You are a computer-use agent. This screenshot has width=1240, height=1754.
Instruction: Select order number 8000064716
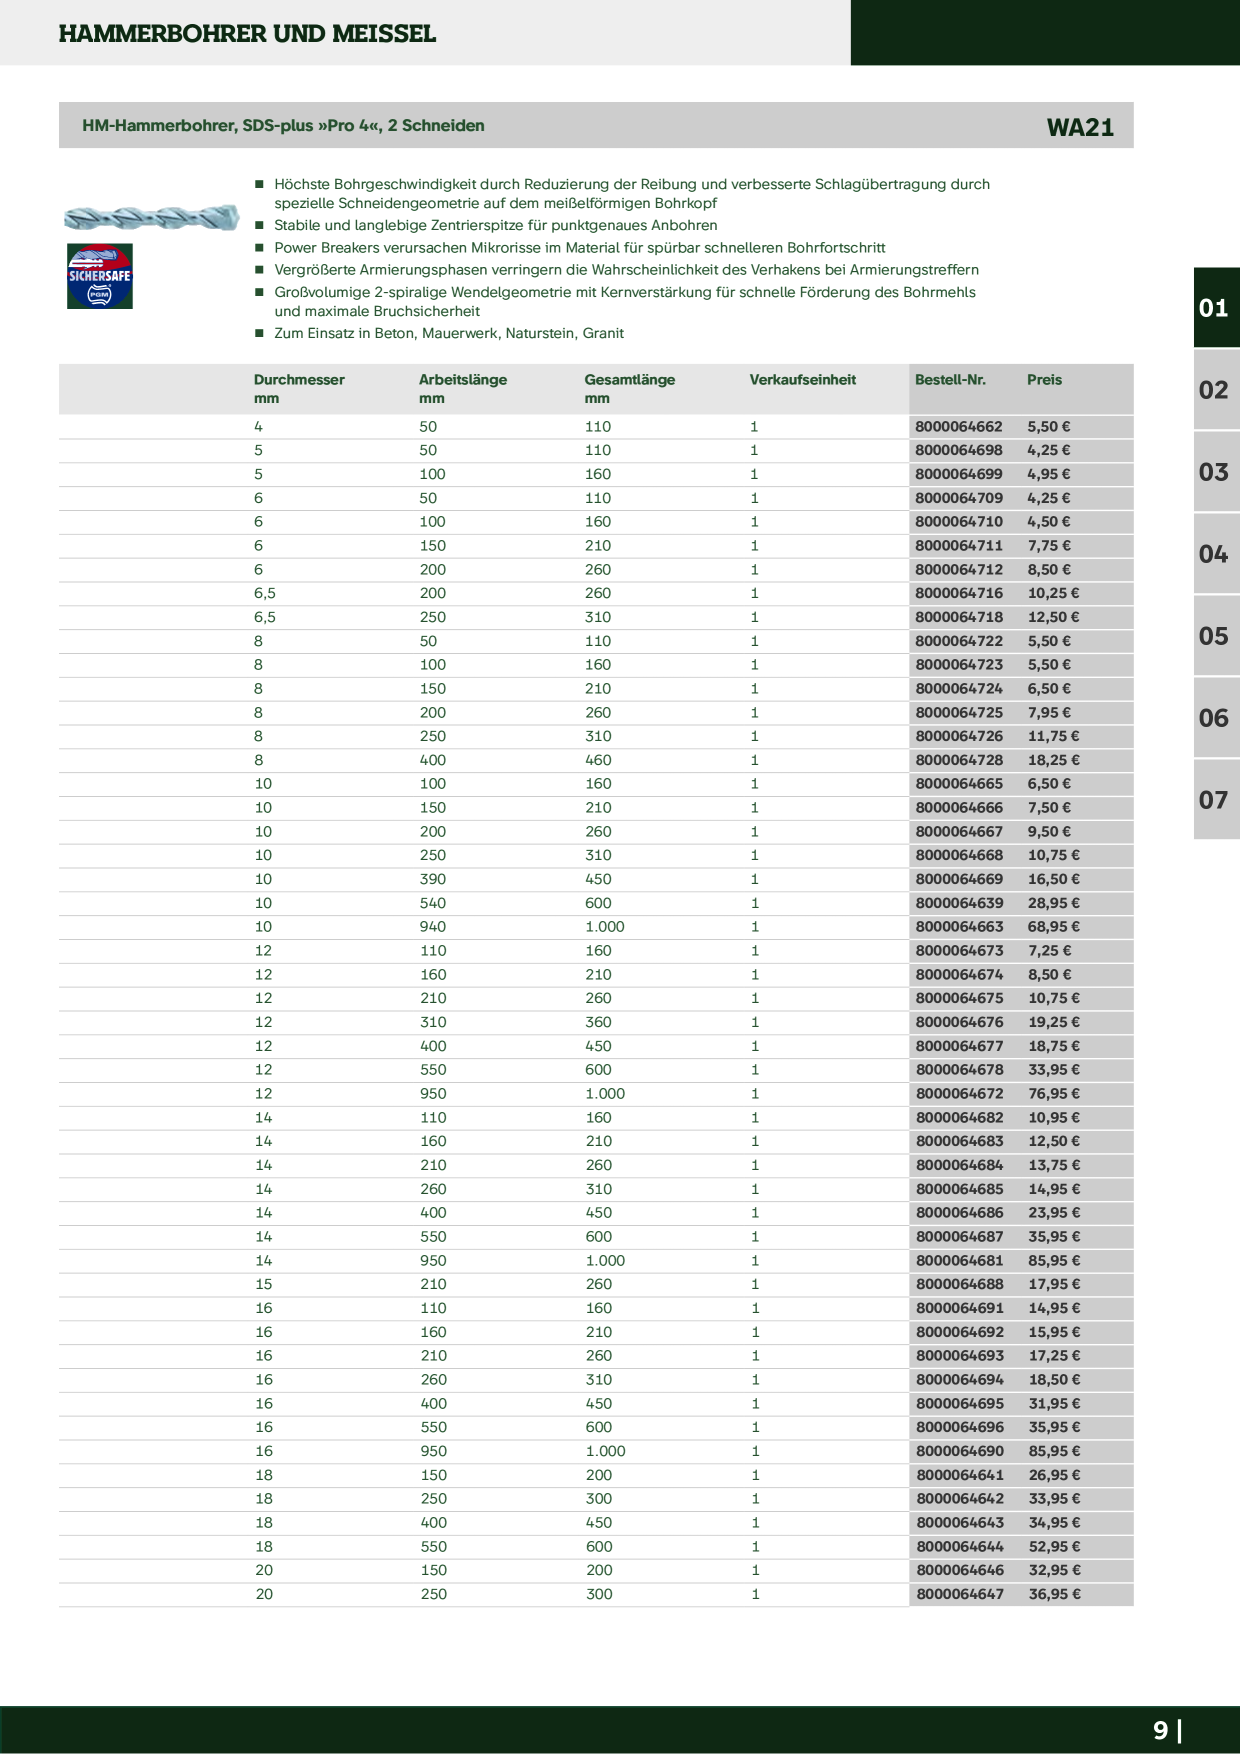959,594
